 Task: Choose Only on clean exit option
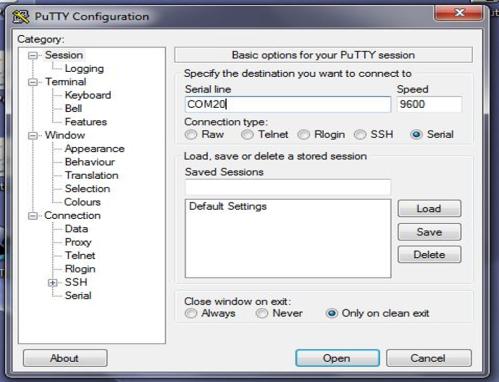coord(332,313)
